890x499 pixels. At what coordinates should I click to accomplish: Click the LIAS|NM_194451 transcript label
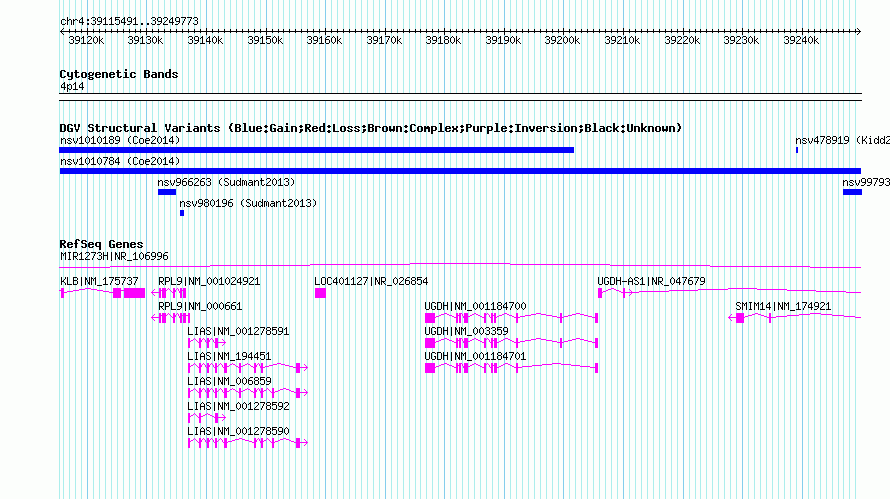click(x=229, y=357)
